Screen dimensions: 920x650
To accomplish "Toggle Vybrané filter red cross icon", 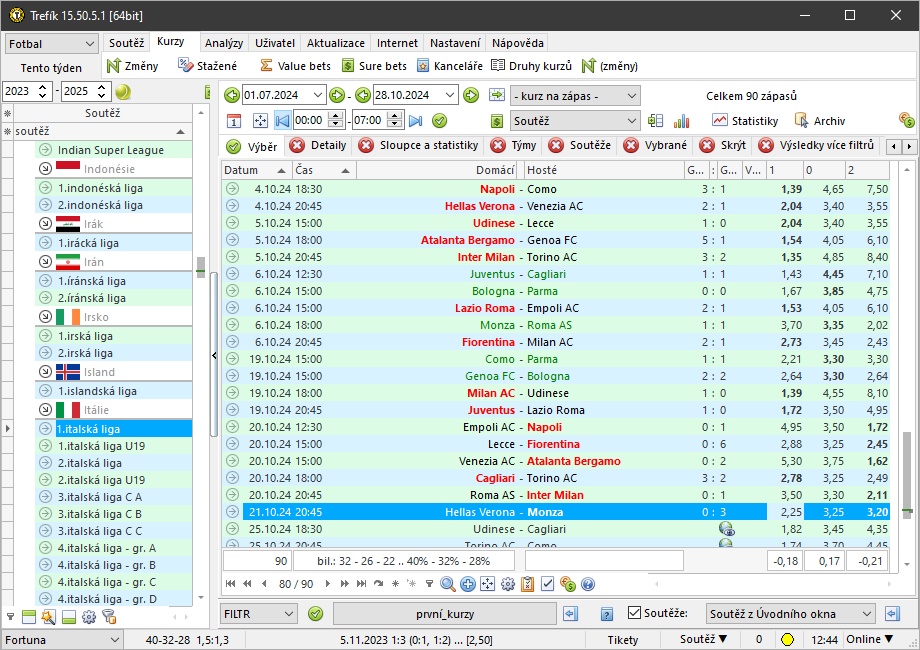I will [x=631, y=145].
